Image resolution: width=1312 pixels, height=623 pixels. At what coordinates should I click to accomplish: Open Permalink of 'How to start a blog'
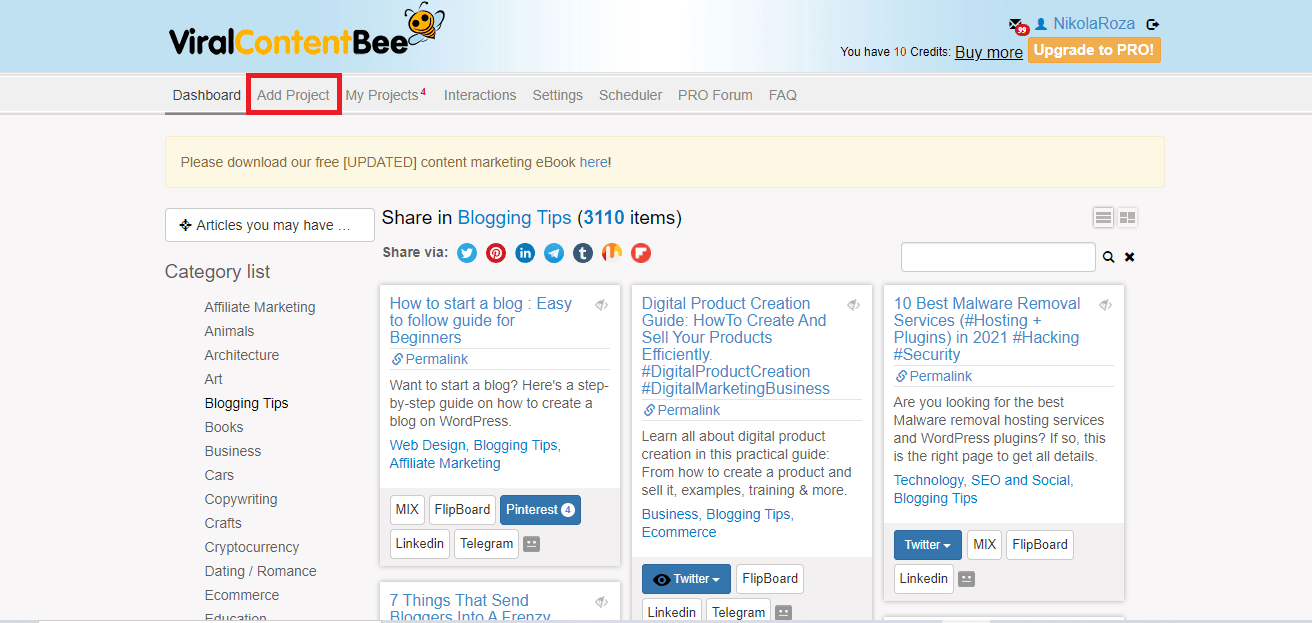430,359
